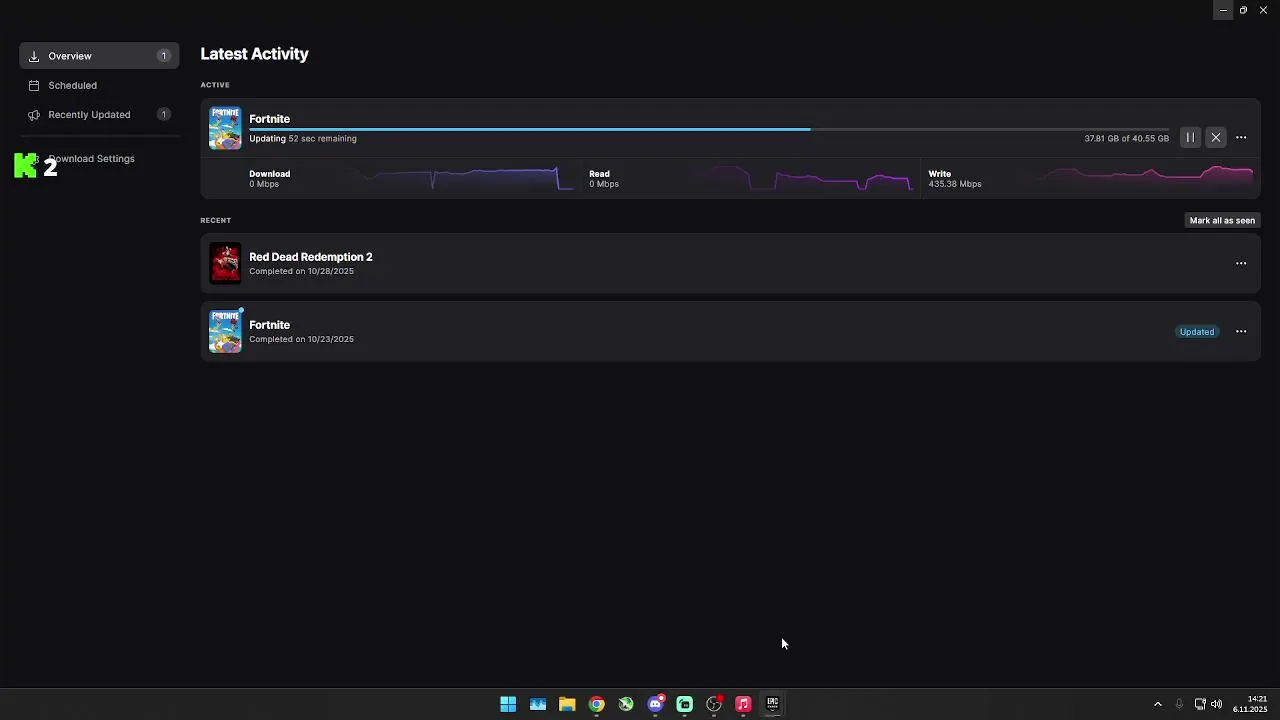Screen dimensions: 1280x720
Task: Open Discord from taskbar
Action: 655,704
